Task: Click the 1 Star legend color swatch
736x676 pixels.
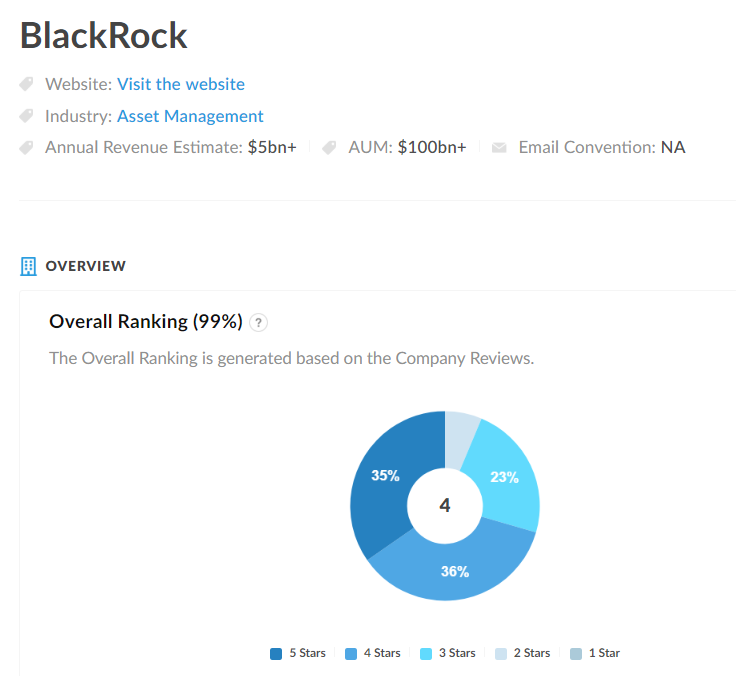Action: (575, 654)
